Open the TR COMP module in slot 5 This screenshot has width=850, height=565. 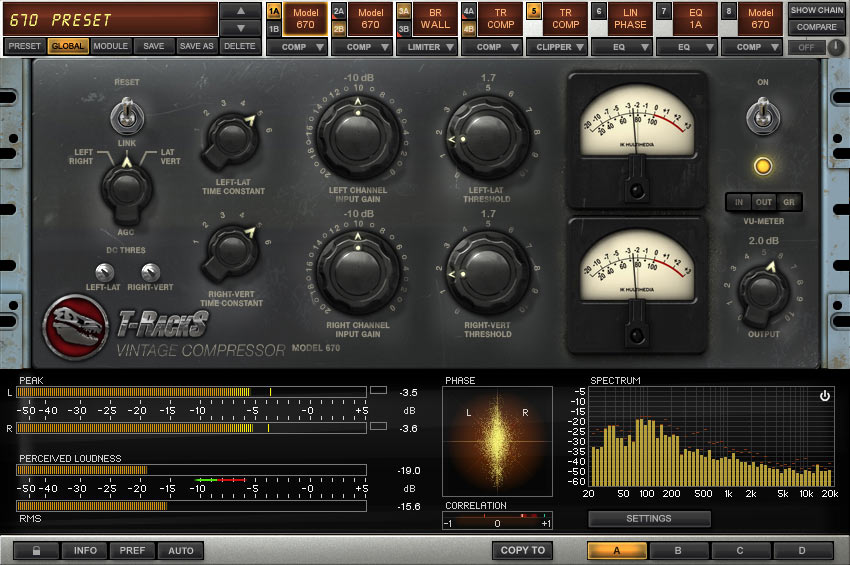pyautogui.click(x=565, y=19)
